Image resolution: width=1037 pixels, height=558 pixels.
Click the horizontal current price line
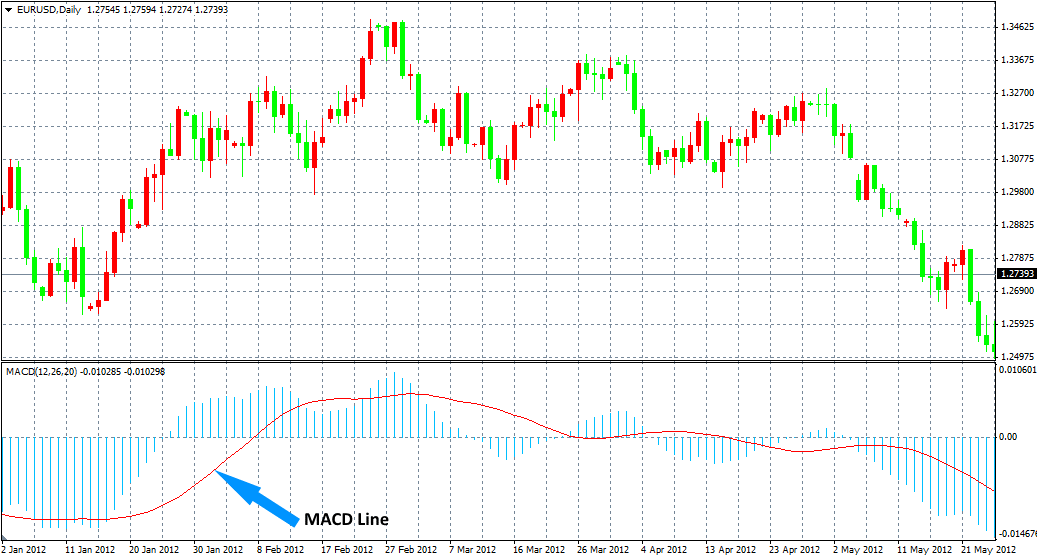point(500,274)
